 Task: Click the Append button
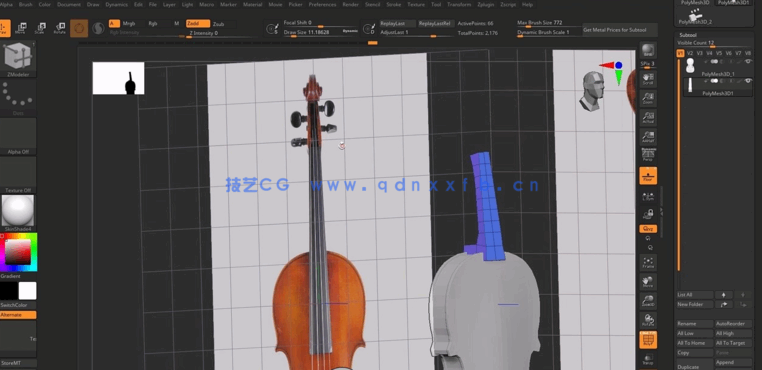[733, 363]
